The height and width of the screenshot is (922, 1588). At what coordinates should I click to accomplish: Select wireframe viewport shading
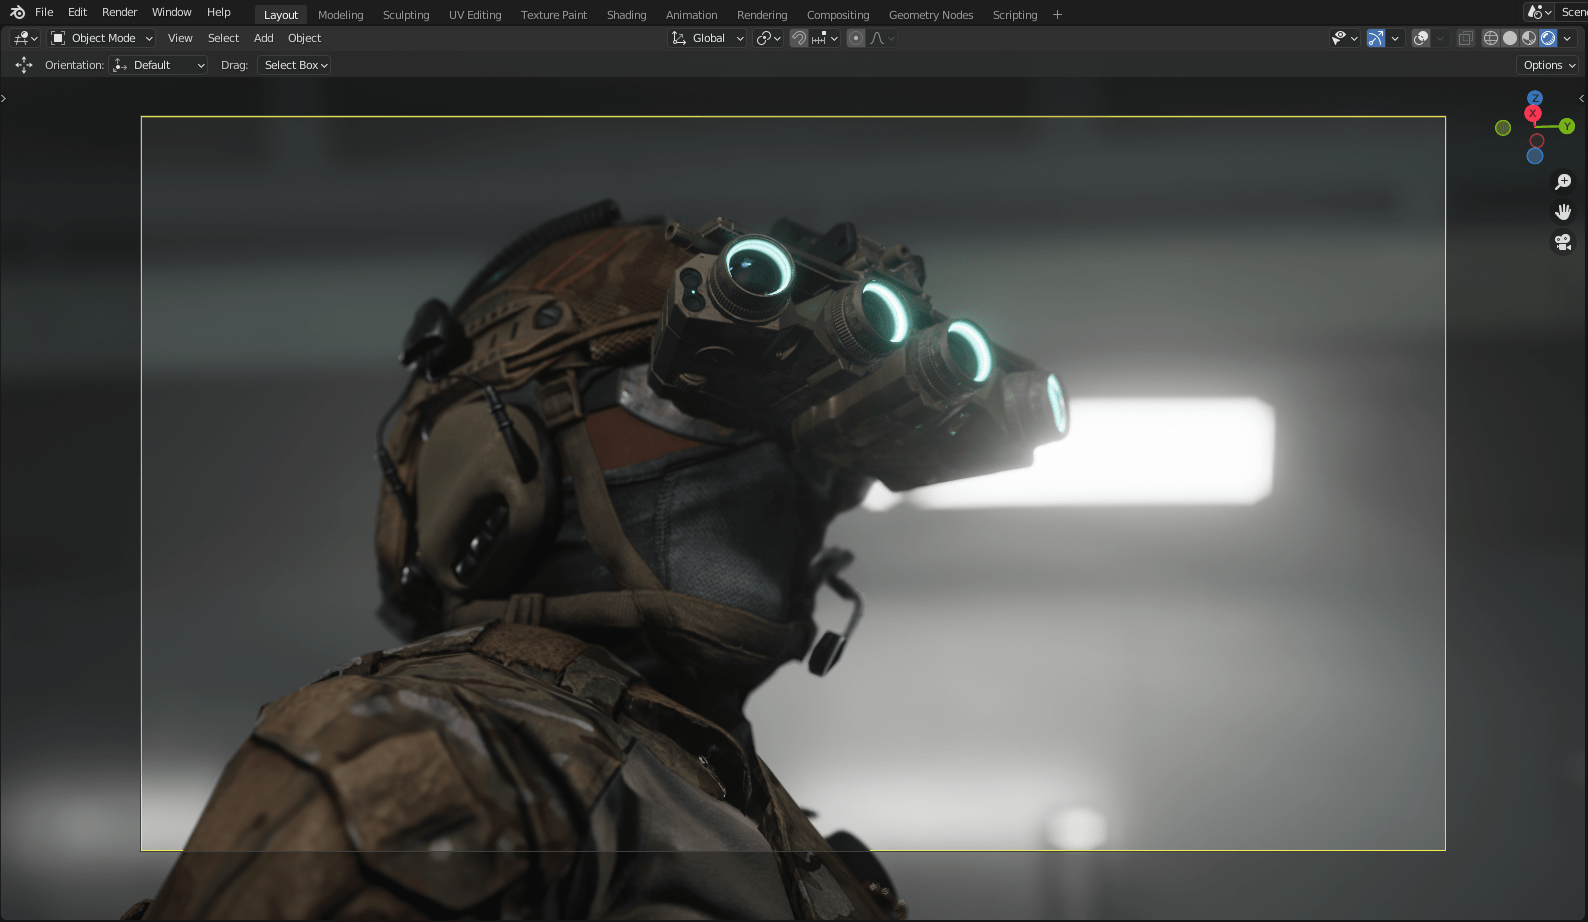[1490, 38]
